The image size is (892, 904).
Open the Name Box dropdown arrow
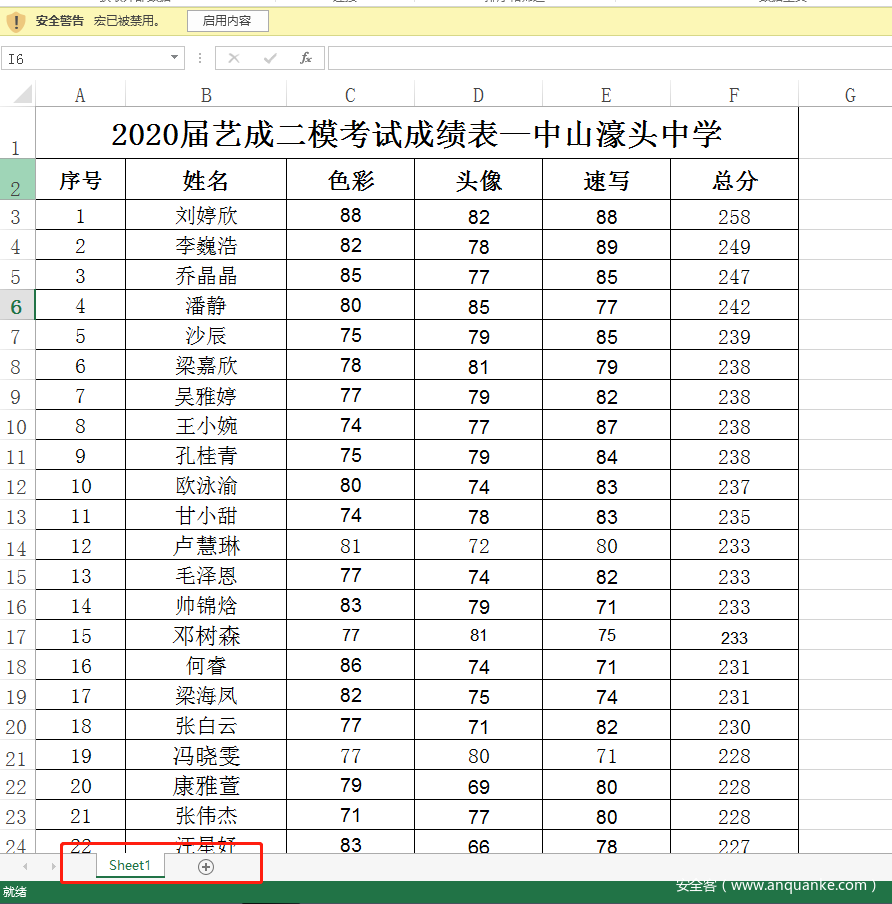pyautogui.click(x=175, y=59)
